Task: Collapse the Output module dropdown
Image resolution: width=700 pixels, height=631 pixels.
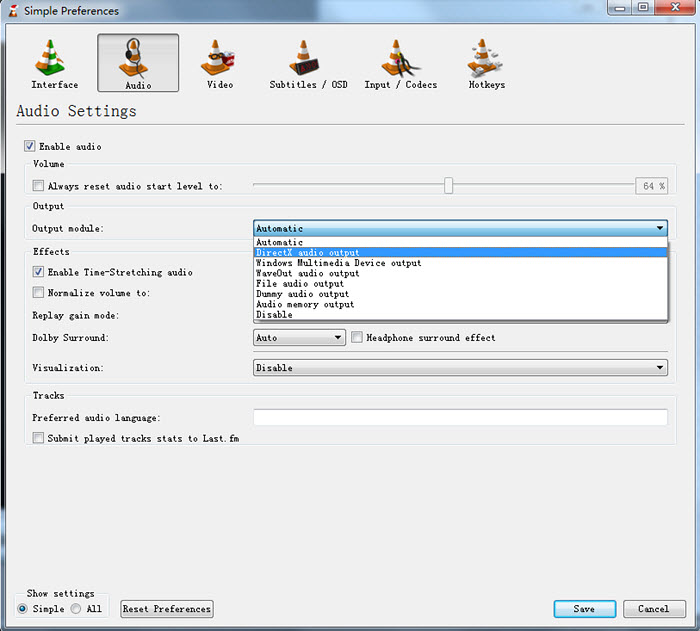Action: (x=460, y=228)
